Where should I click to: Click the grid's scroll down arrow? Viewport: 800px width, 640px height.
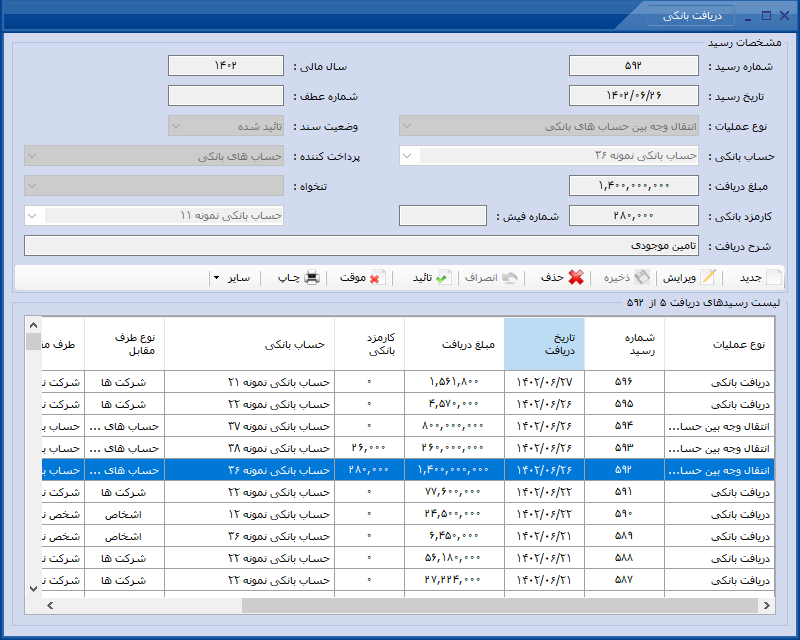click(x=34, y=589)
